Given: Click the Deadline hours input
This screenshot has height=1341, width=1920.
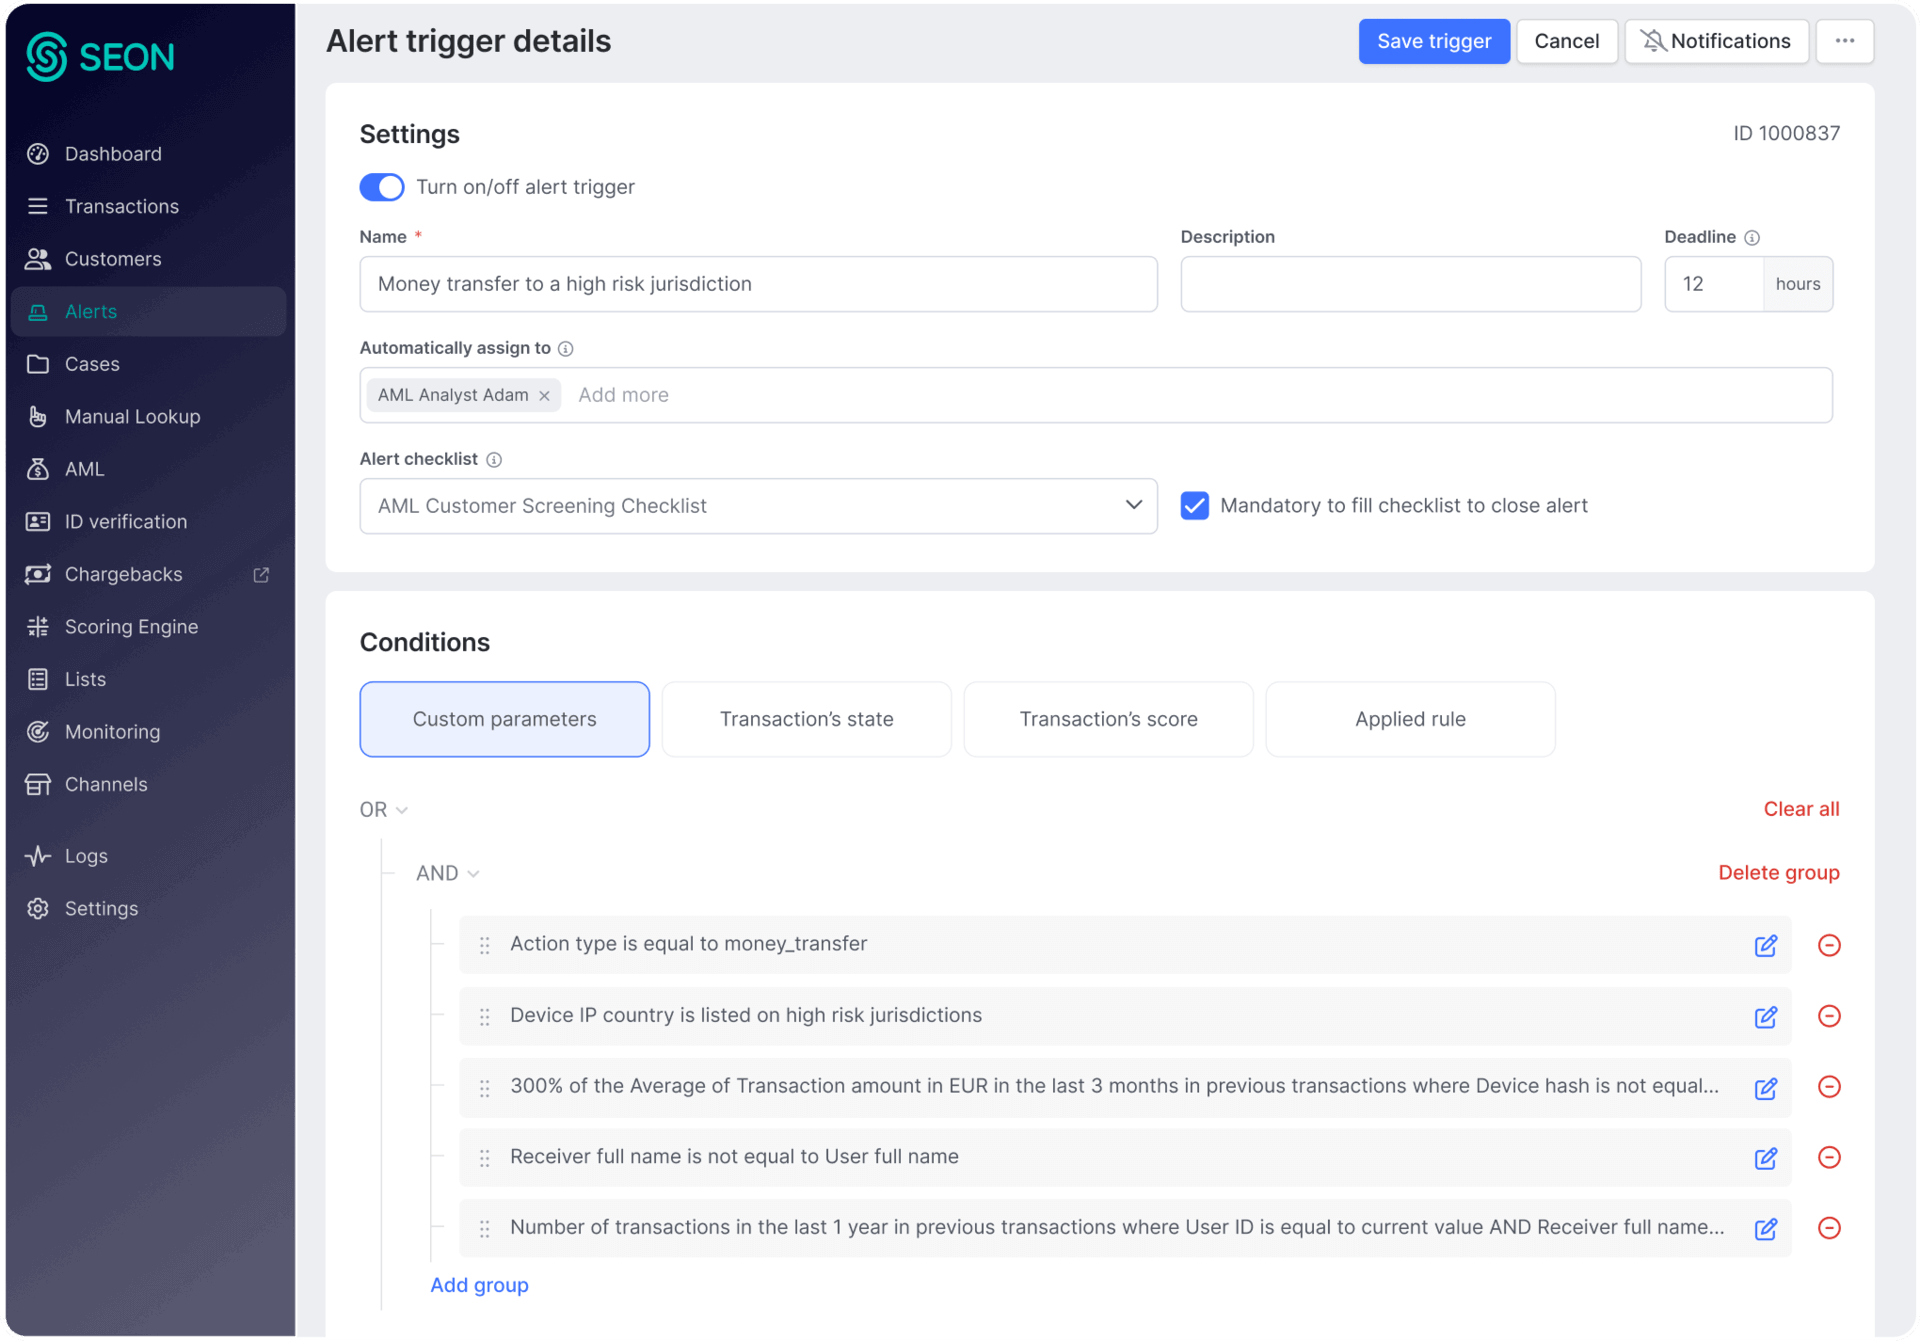Looking at the screenshot, I should point(1713,284).
